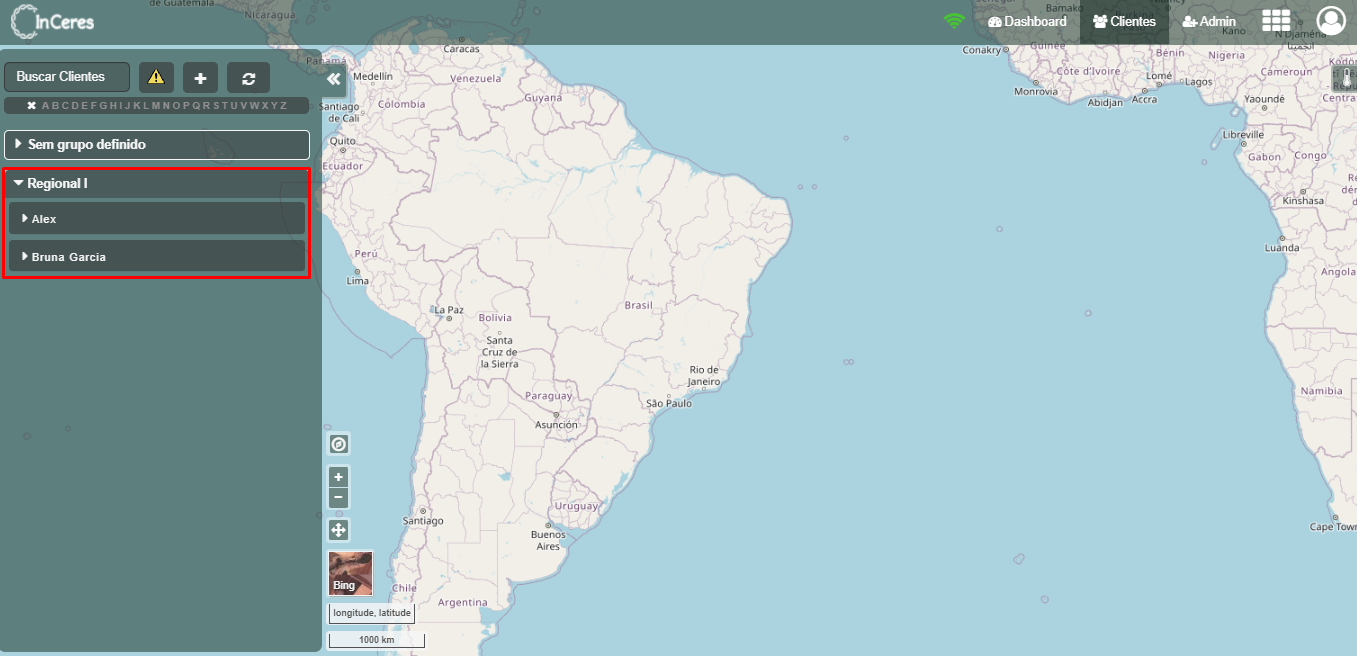
Task: Click the Luanda map label
Action: click(x=1282, y=247)
